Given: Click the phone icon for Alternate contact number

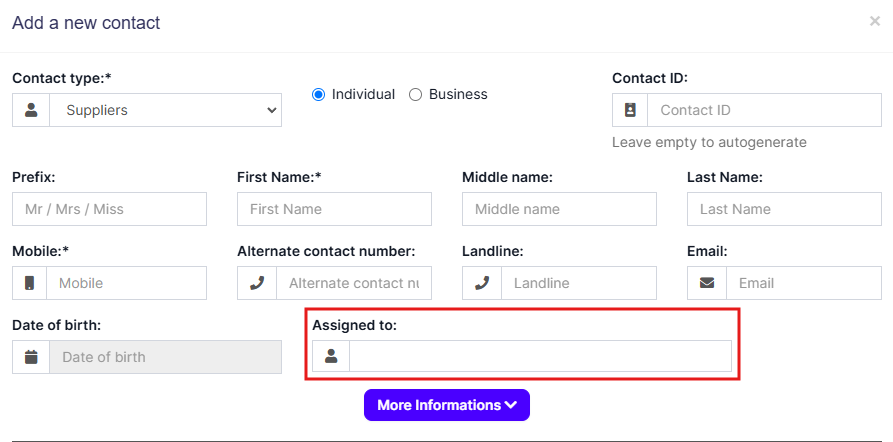Looking at the screenshot, I should (x=257, y=283).
